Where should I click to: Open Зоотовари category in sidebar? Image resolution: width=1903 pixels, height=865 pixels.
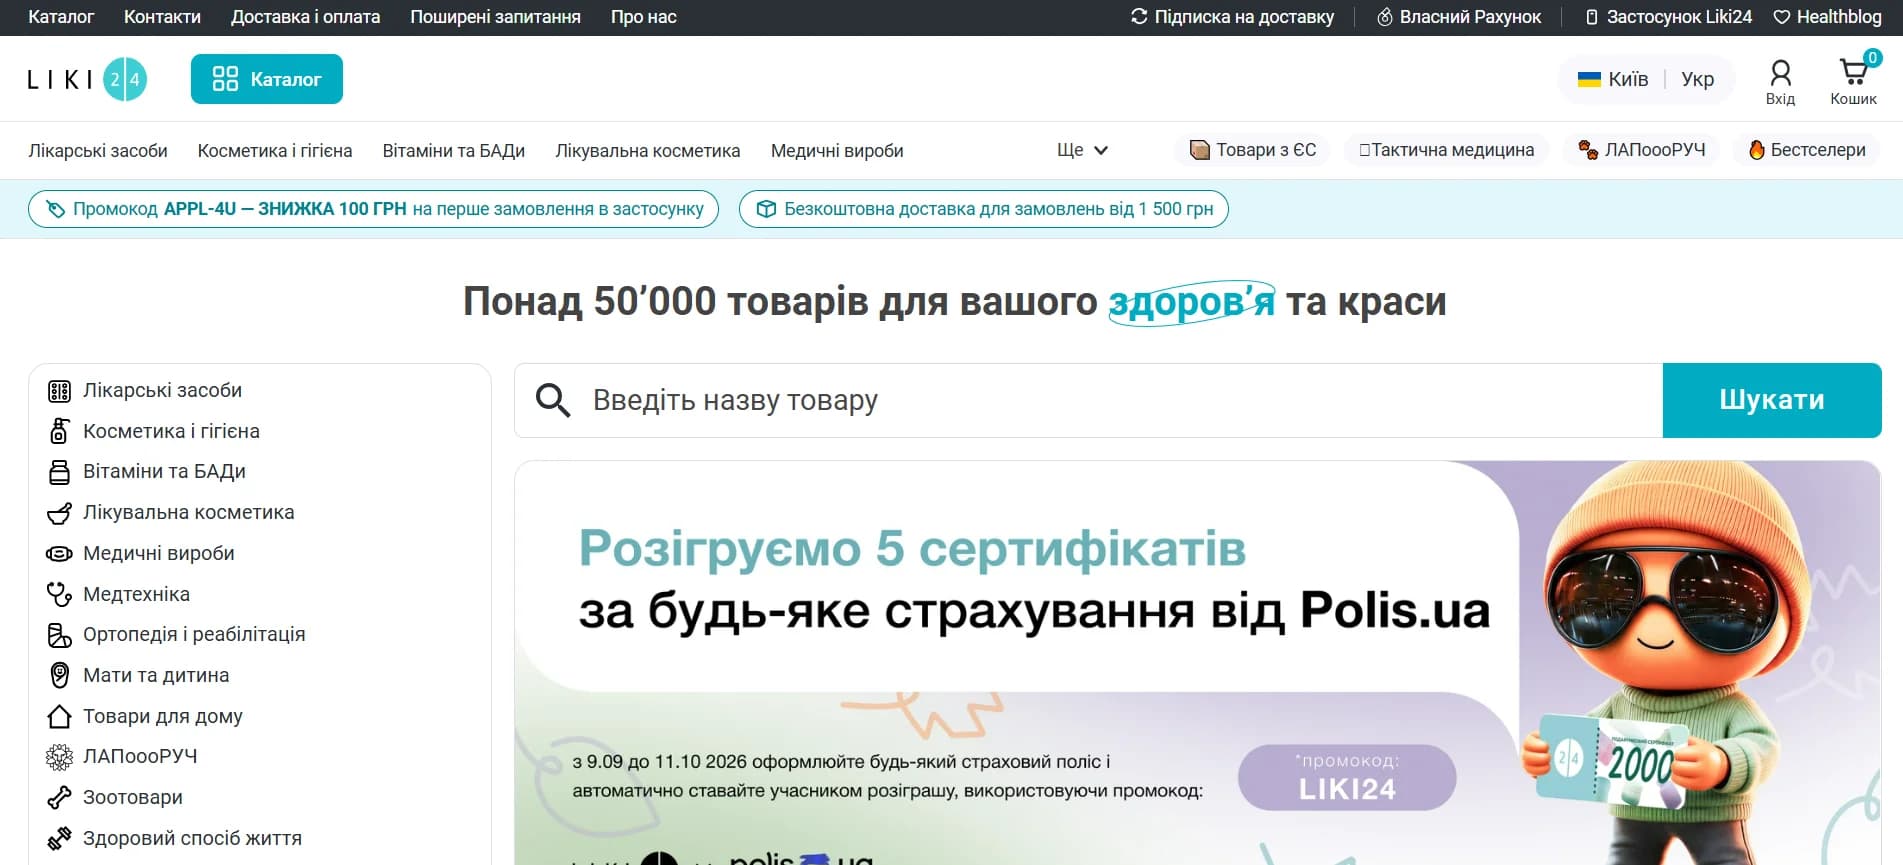point(133,797)
